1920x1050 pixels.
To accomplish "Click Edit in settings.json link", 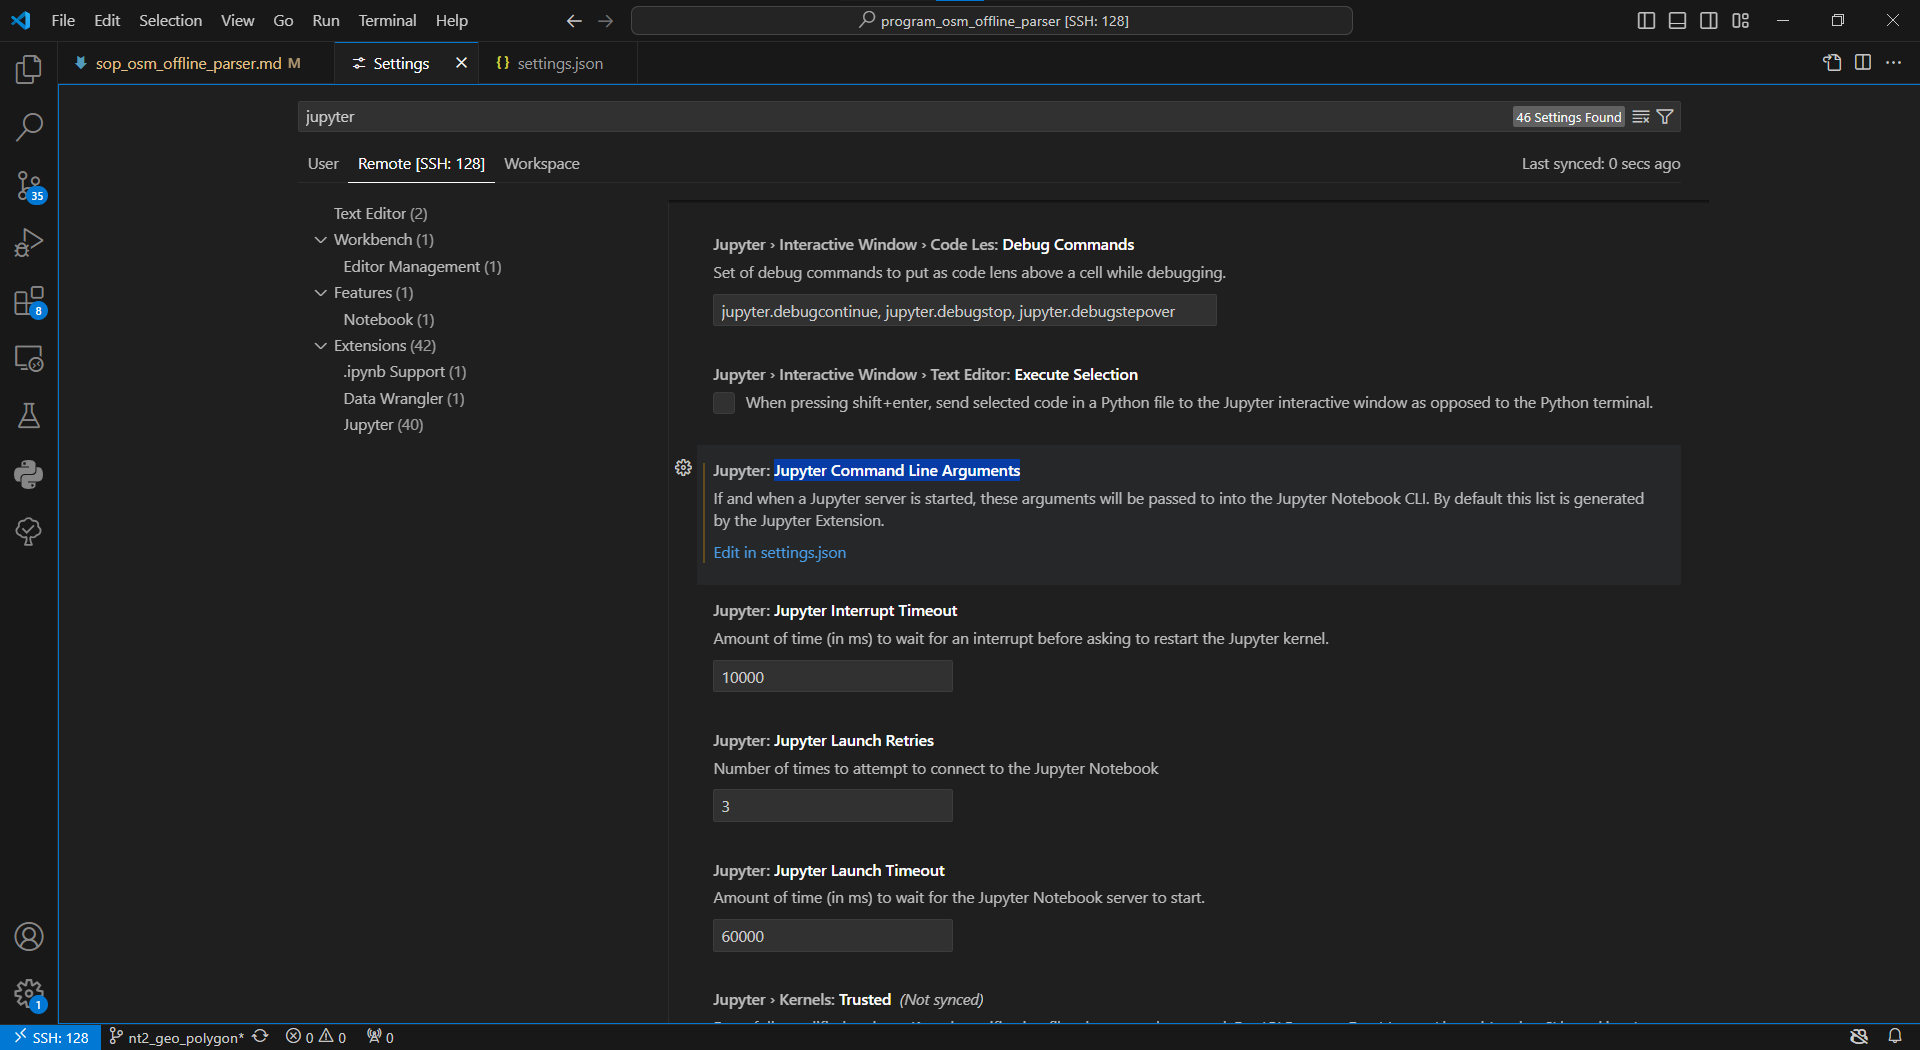I will tap(780, 553).
